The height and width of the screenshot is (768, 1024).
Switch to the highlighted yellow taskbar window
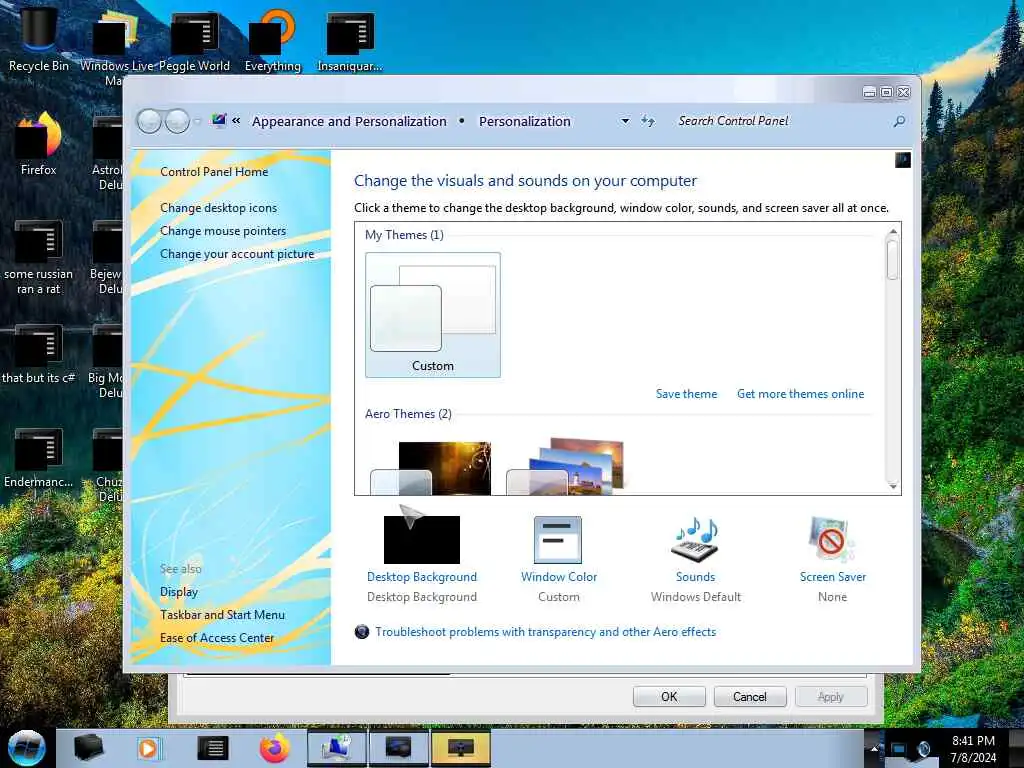[x=460, y=748]
